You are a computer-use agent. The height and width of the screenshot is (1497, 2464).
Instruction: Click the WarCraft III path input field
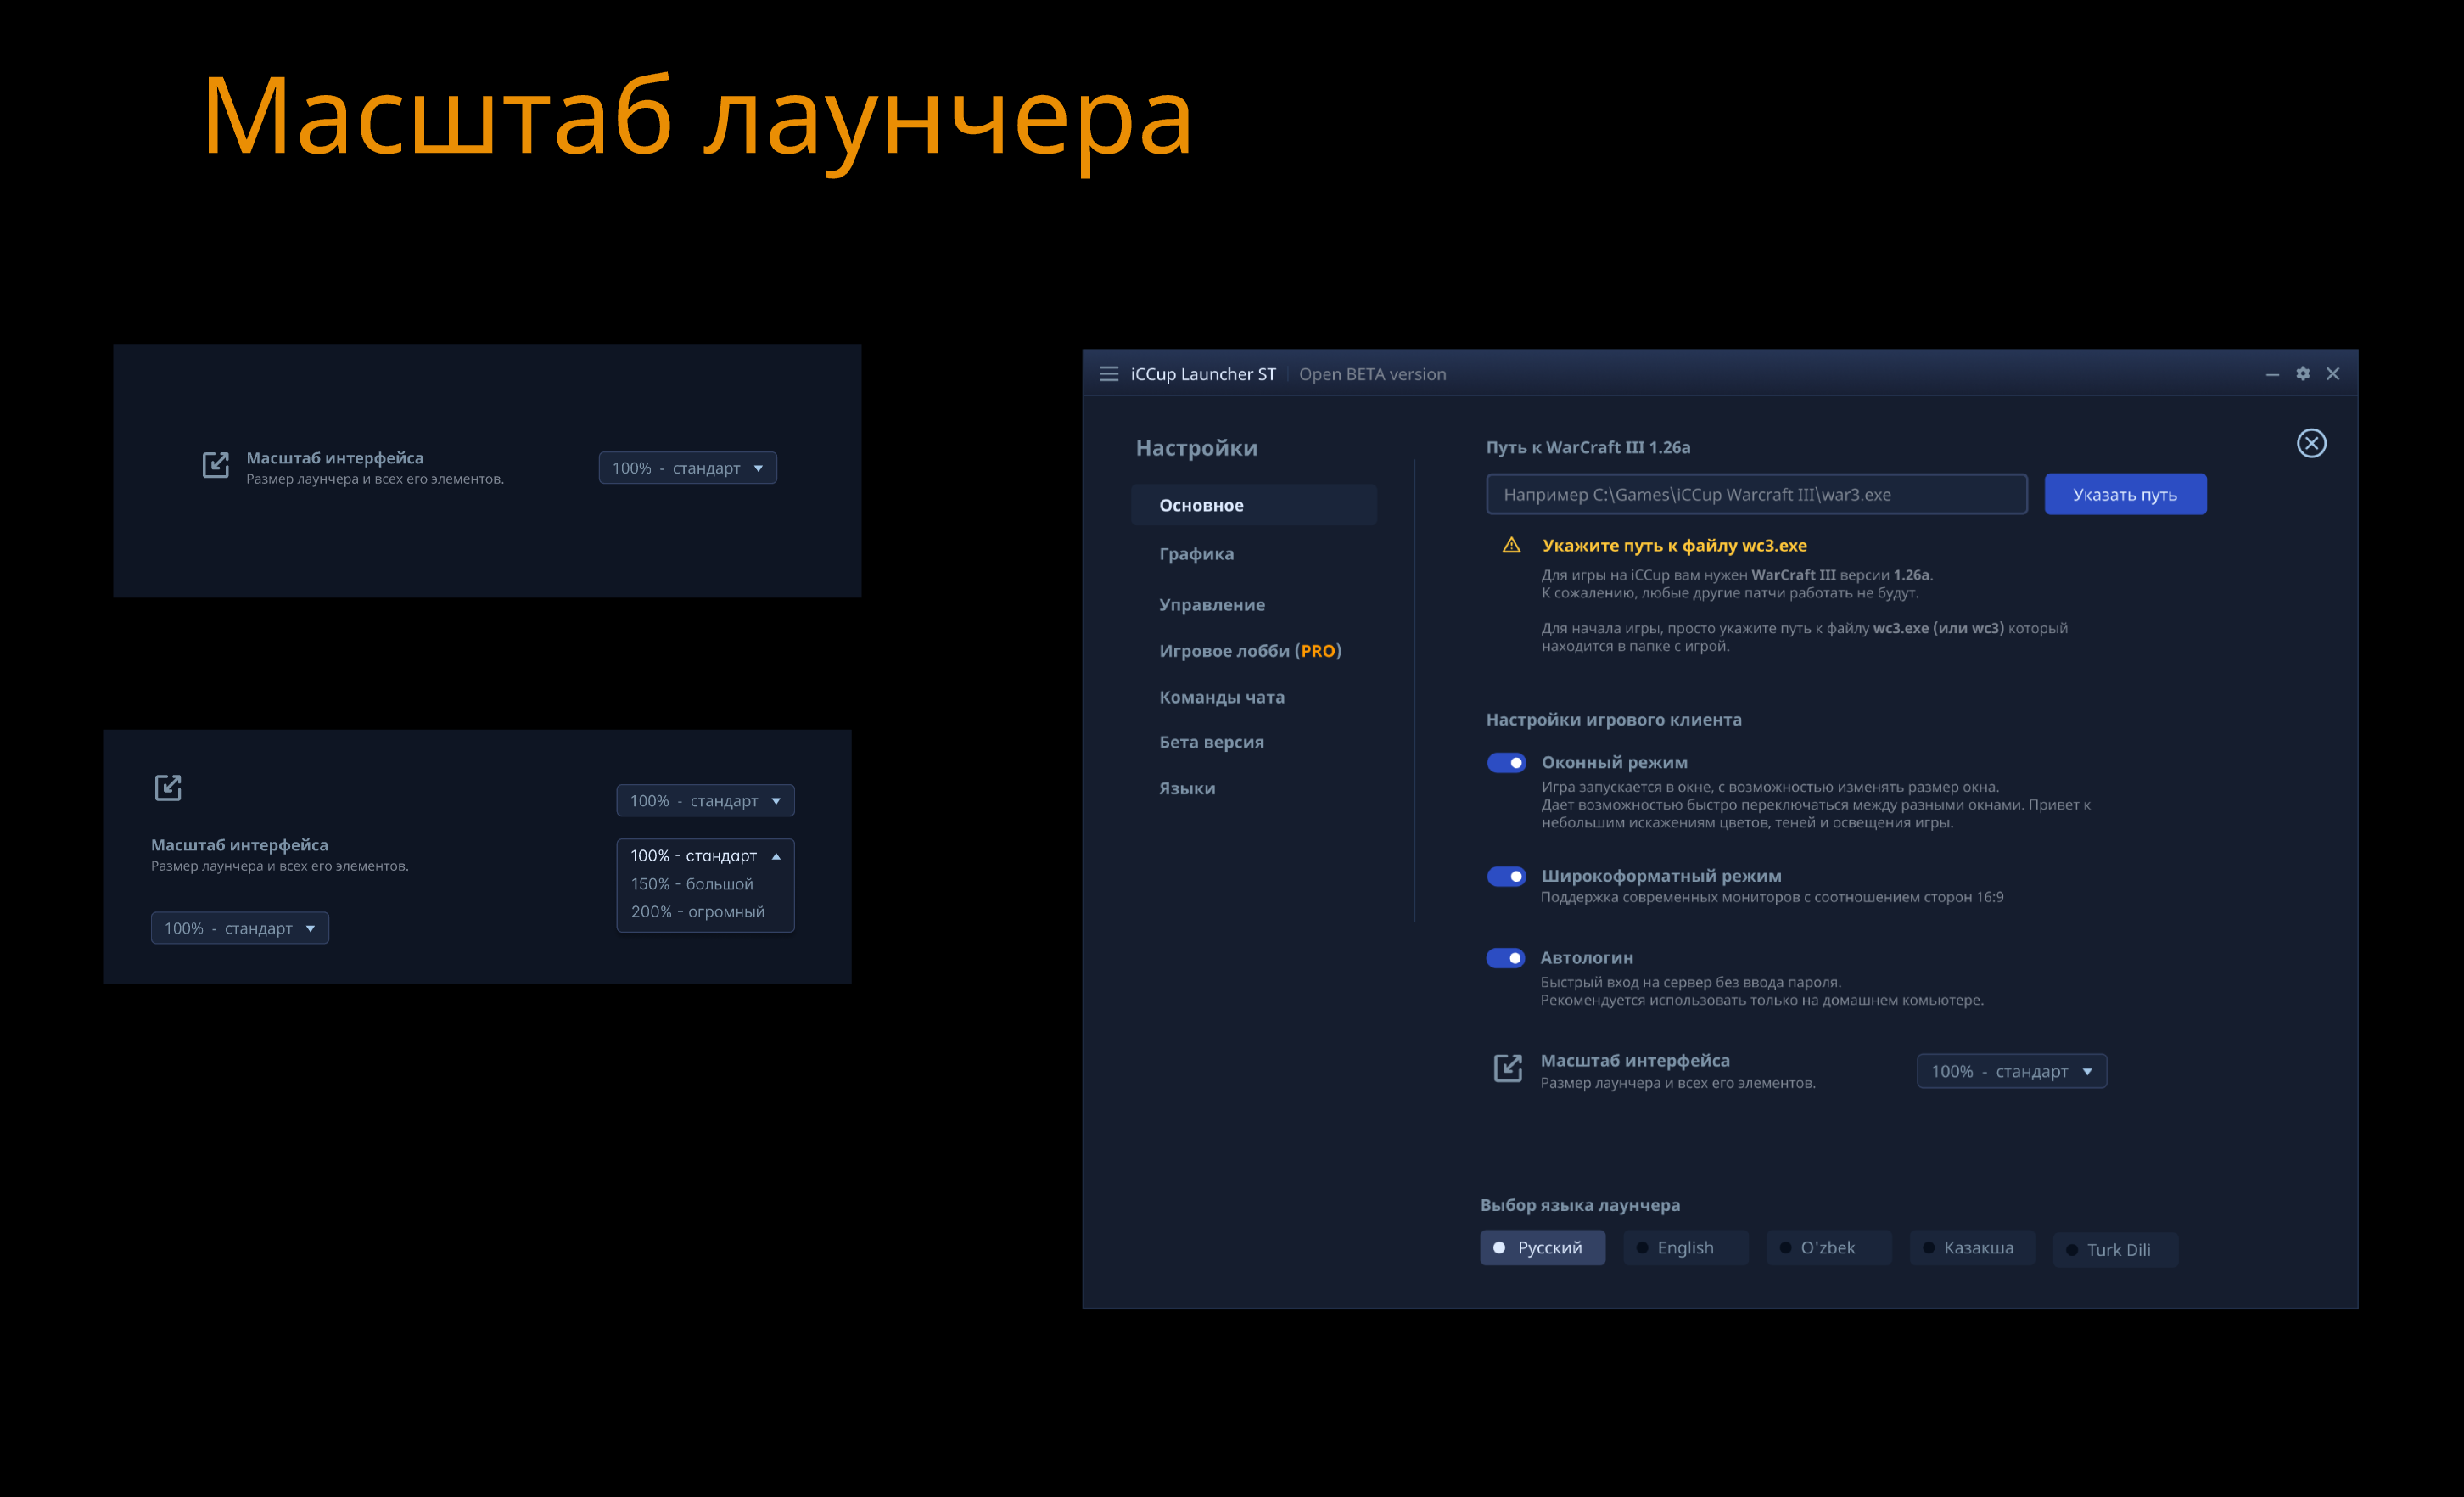click(x=1756, y=494)
